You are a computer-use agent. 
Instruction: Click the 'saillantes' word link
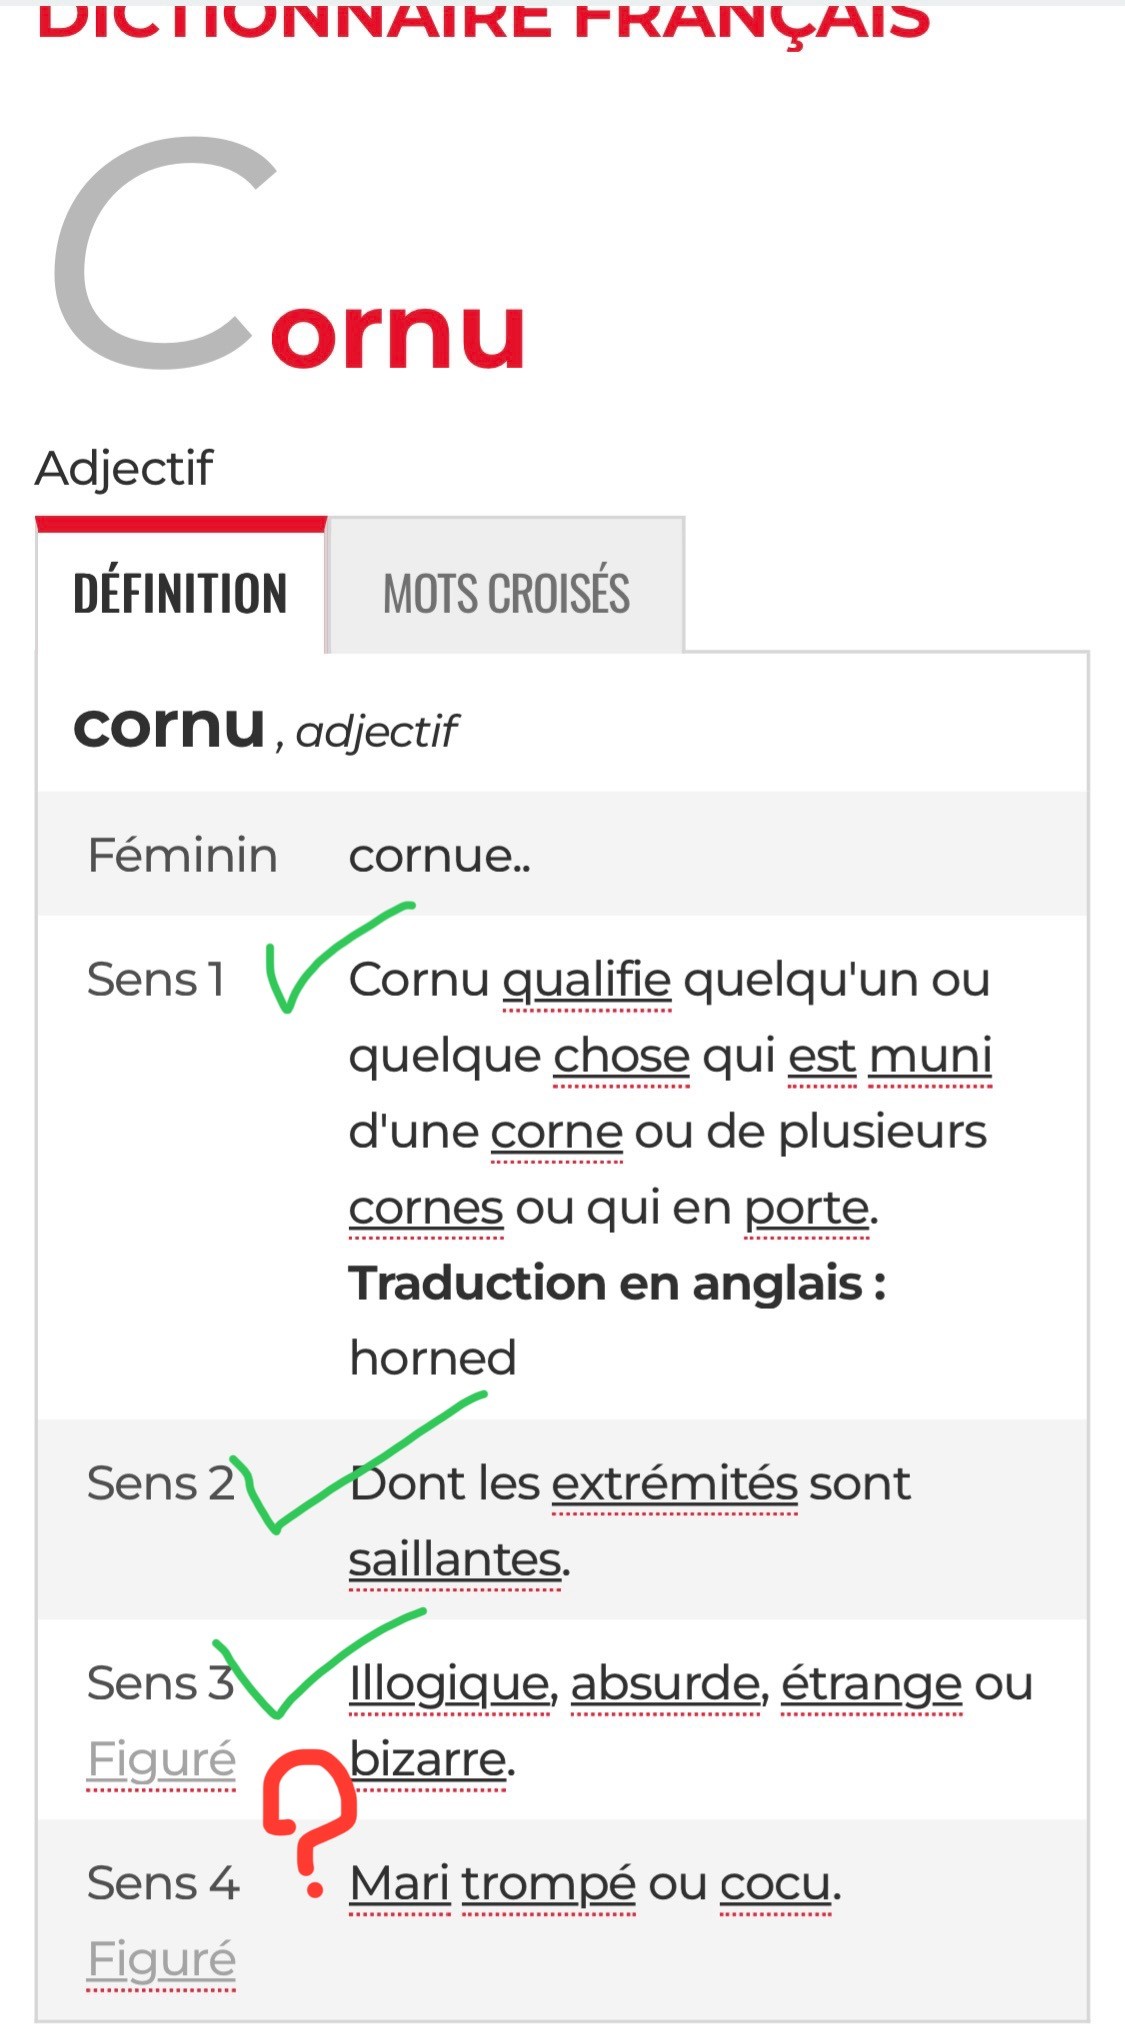[455, 1560]
